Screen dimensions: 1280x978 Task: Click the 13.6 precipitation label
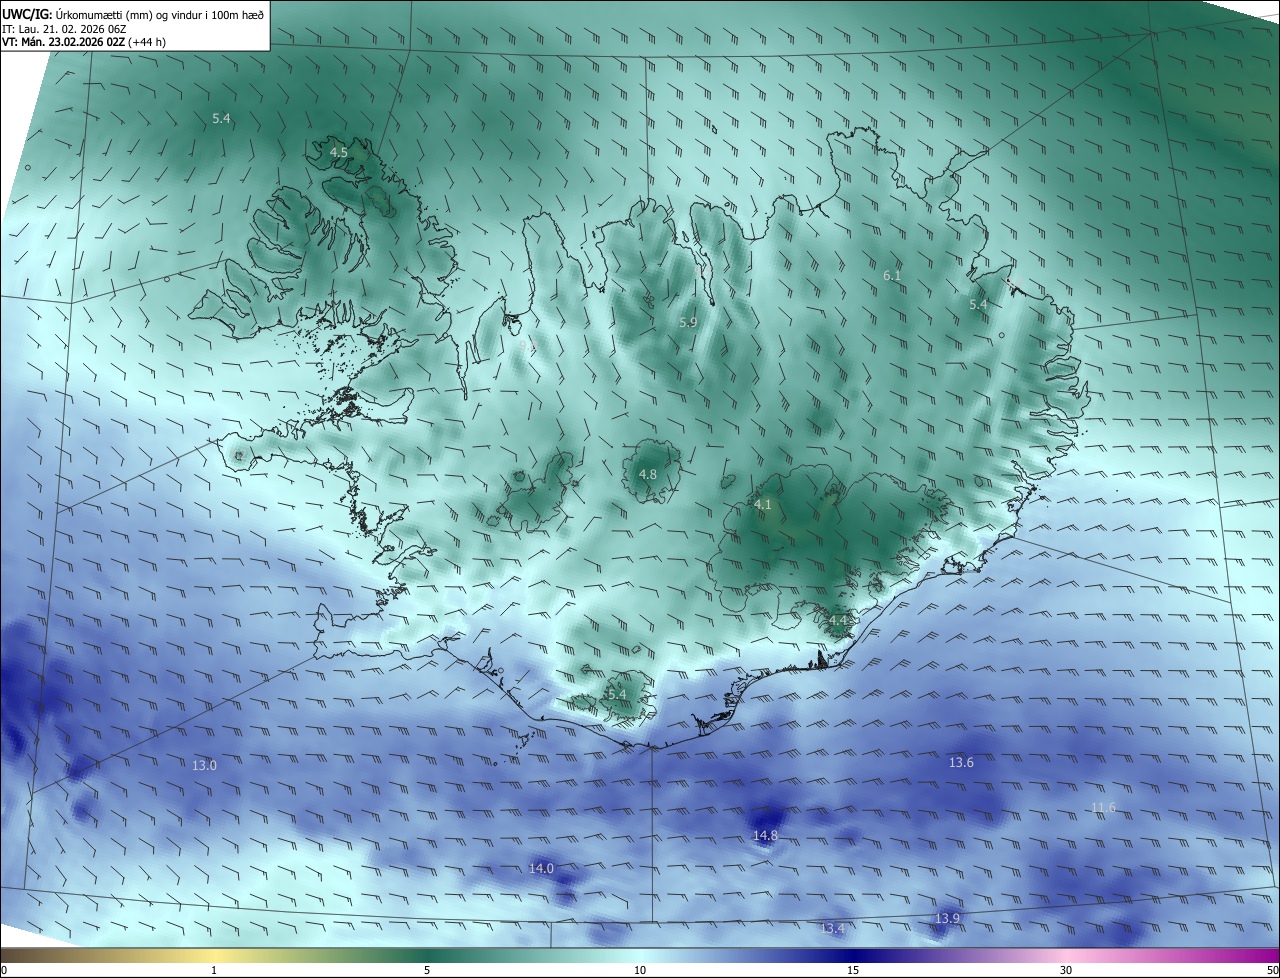tap(961, 762)
